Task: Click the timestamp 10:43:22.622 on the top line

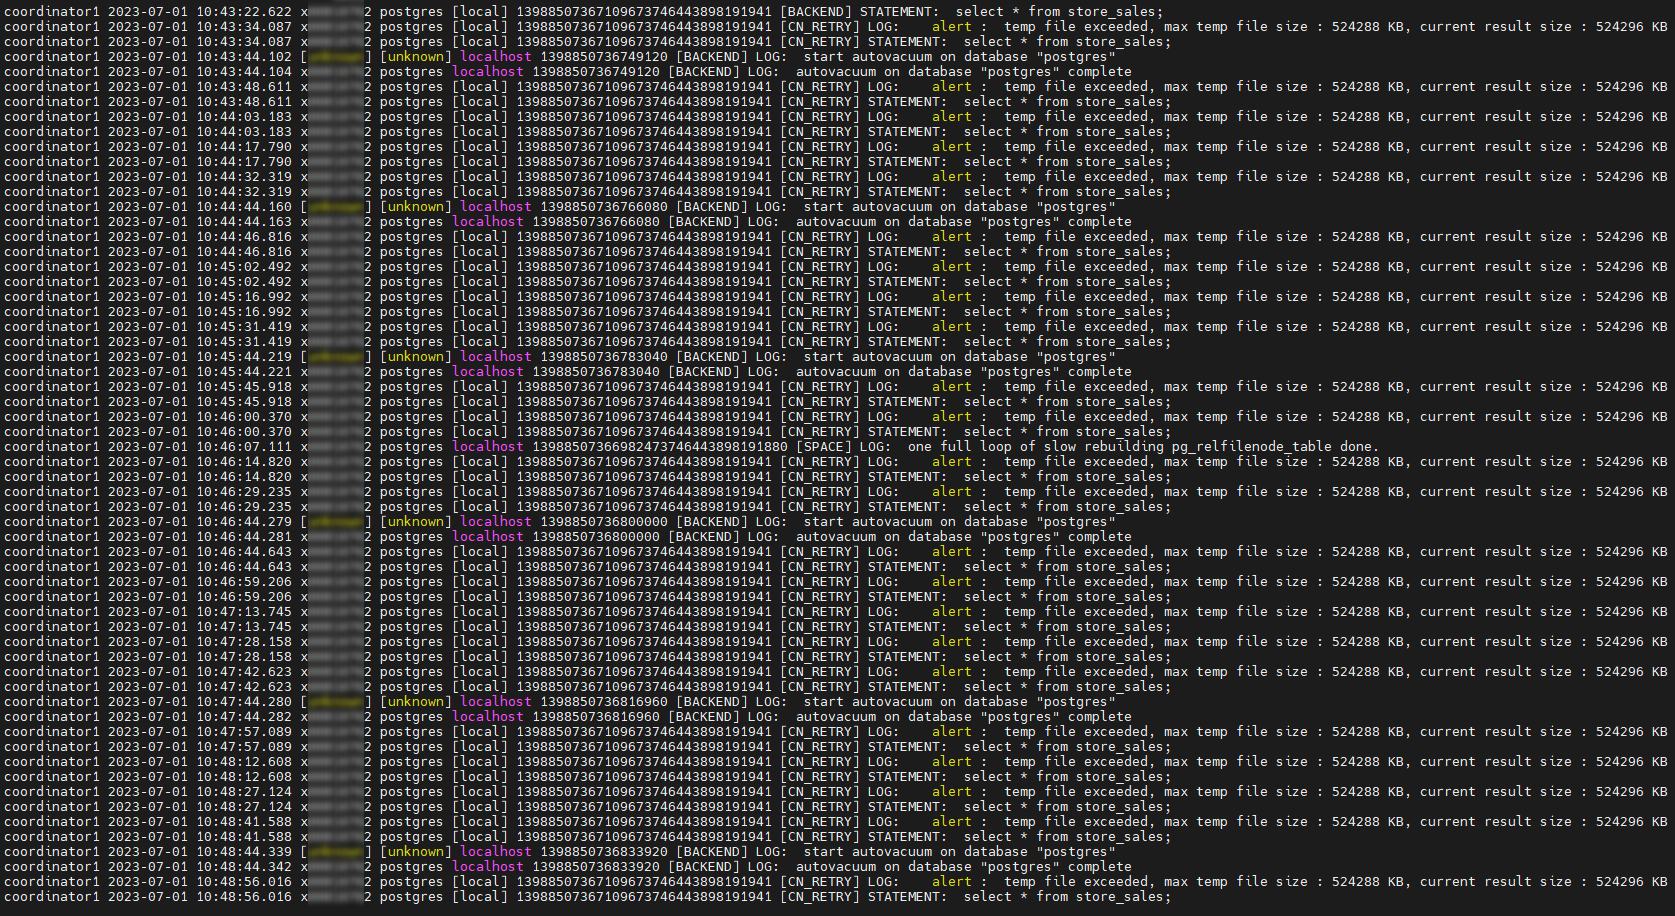Action: (244, 12)
